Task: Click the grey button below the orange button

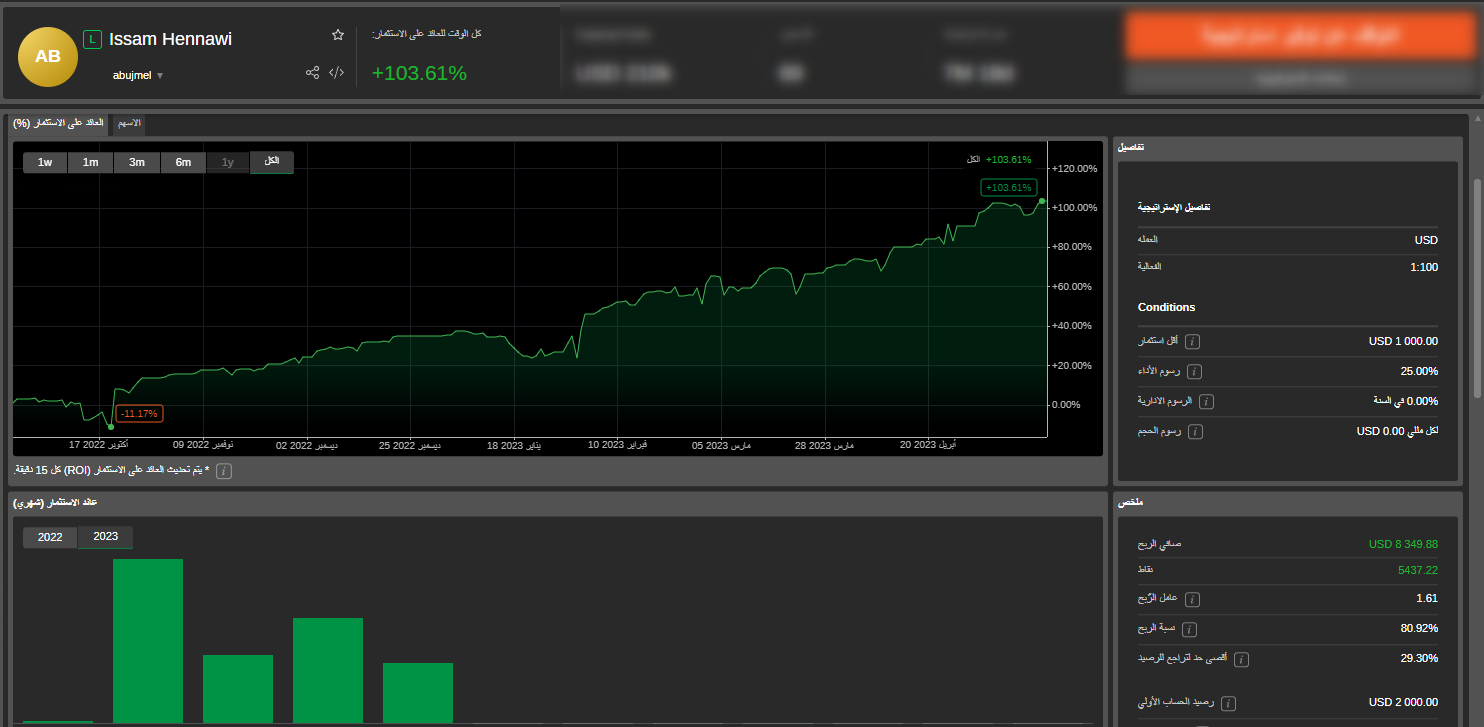Action: (1301, 78)
